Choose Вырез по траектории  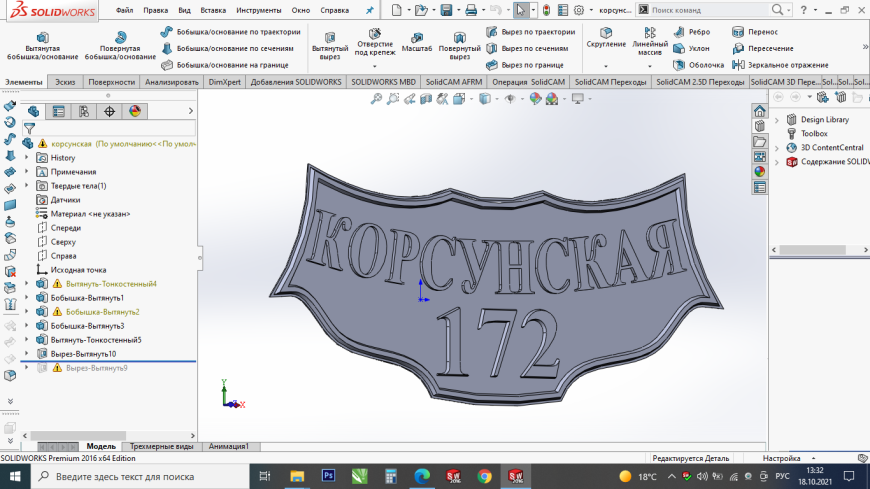coord(530,32)
